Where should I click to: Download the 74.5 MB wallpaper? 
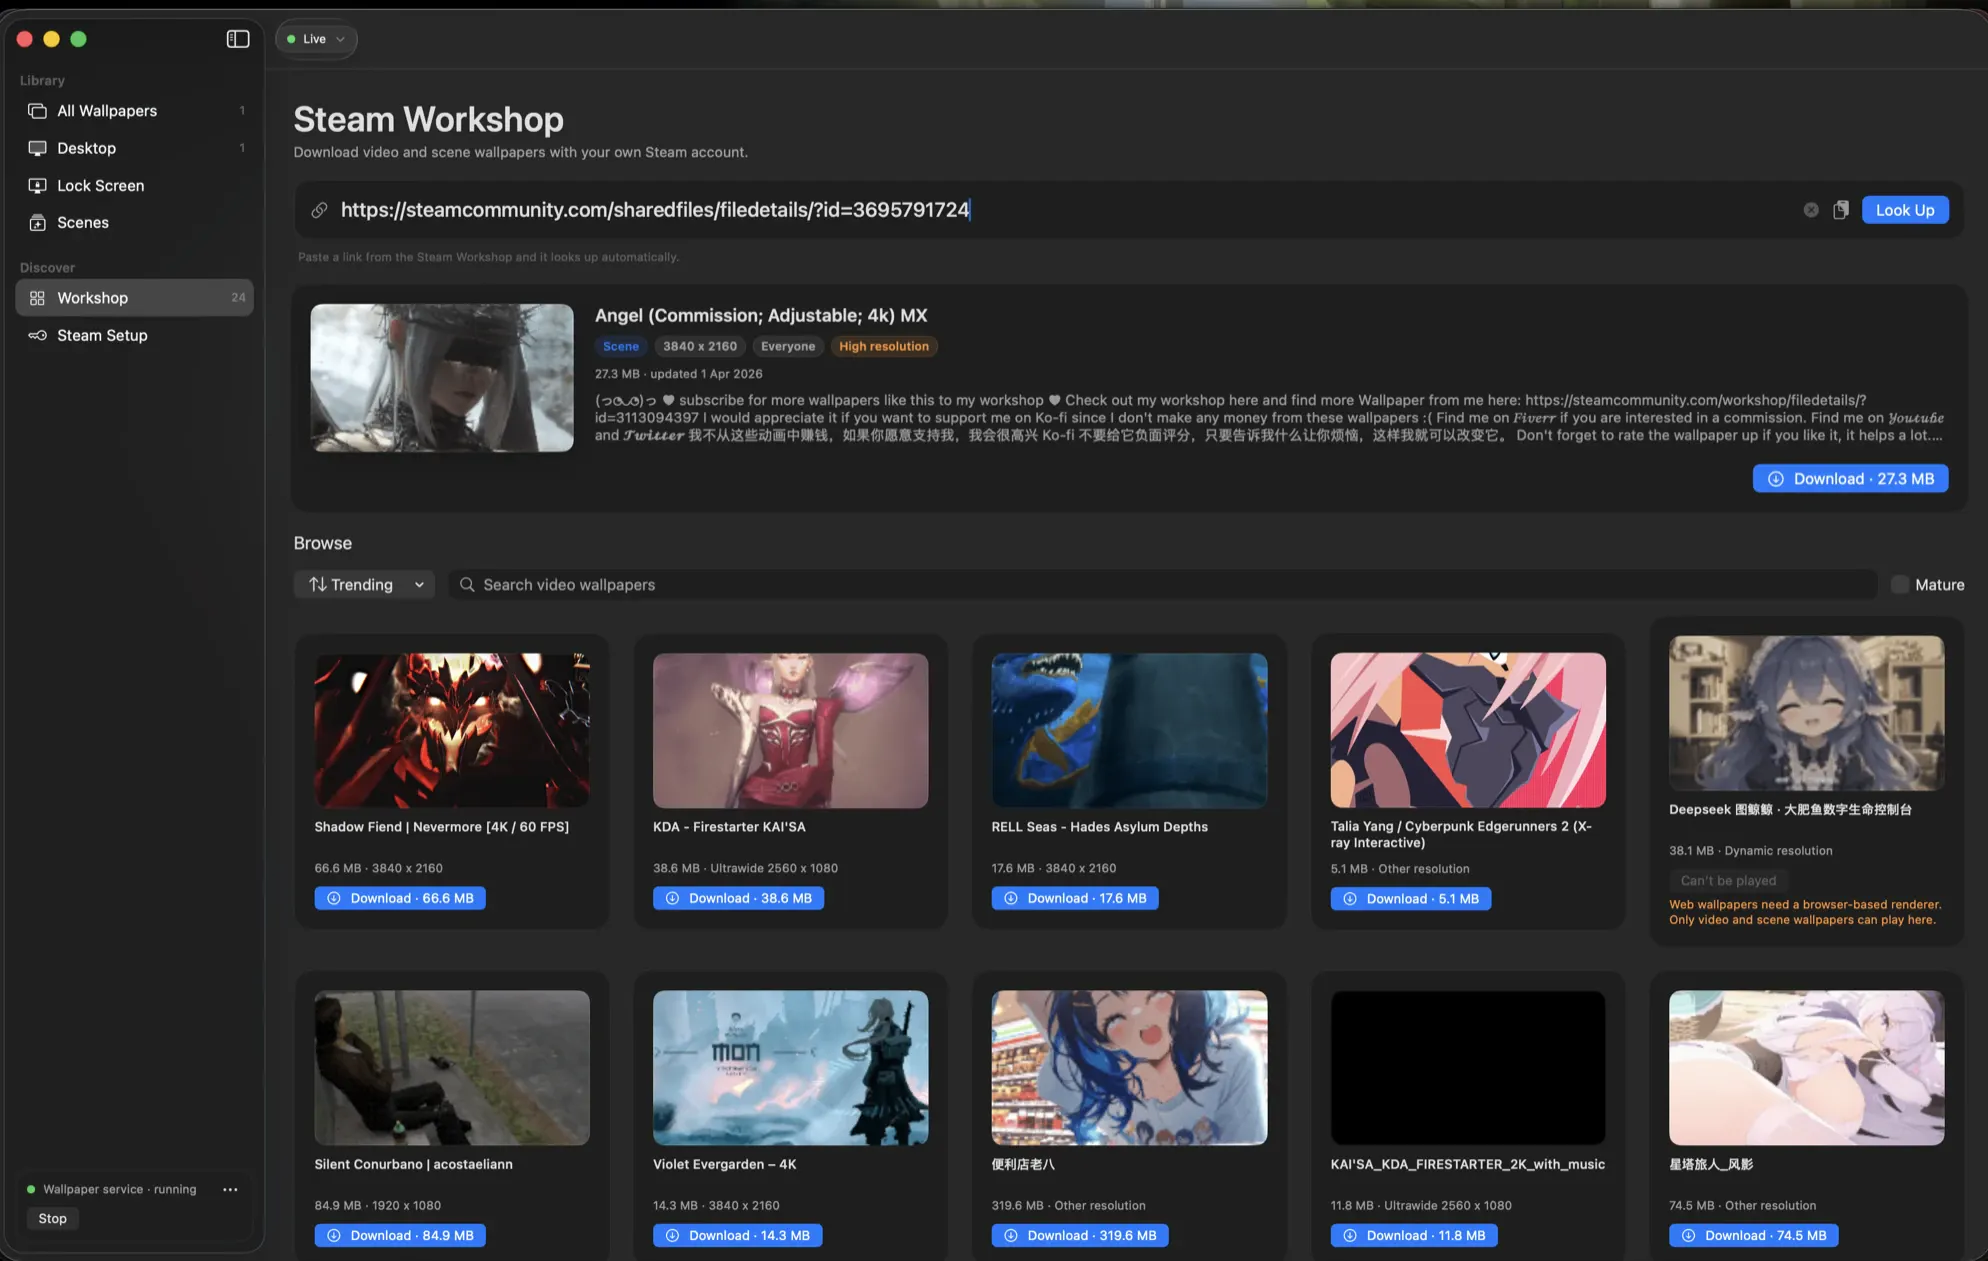pyautogui.click(x=1754, y=1235)
